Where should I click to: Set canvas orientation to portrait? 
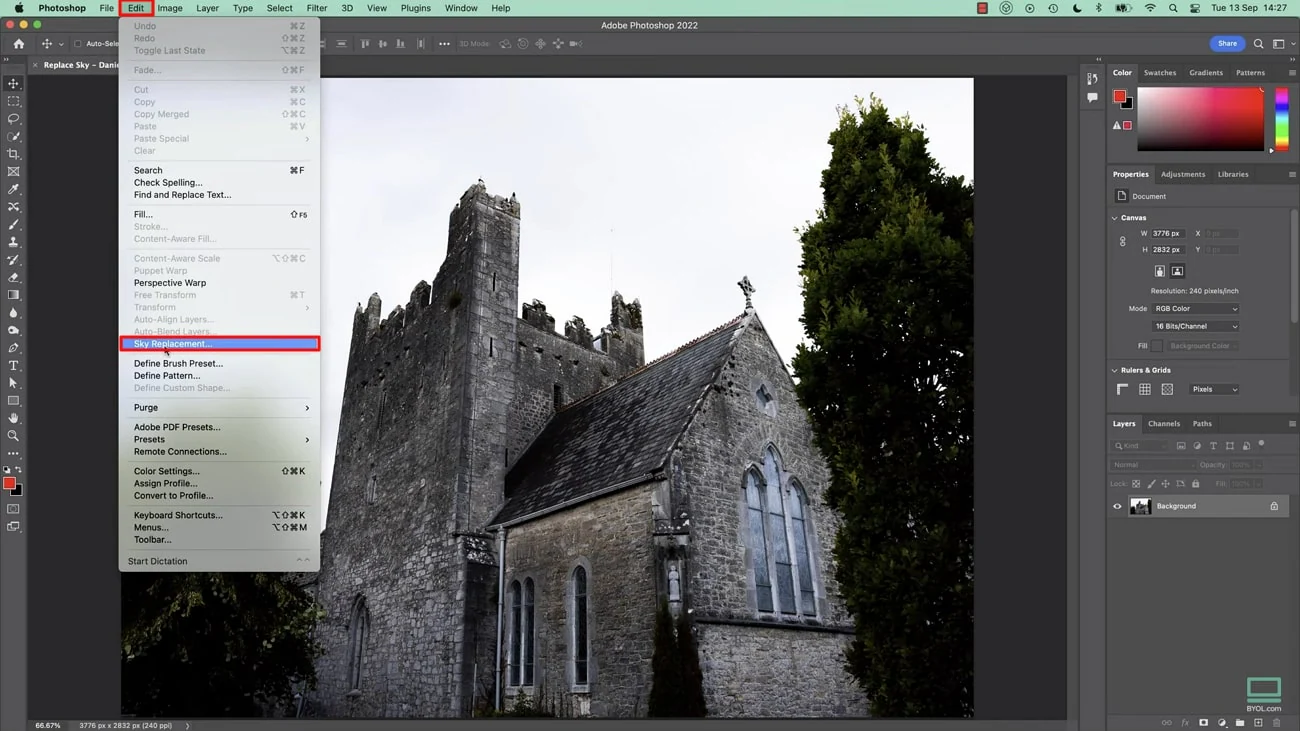1160,271
